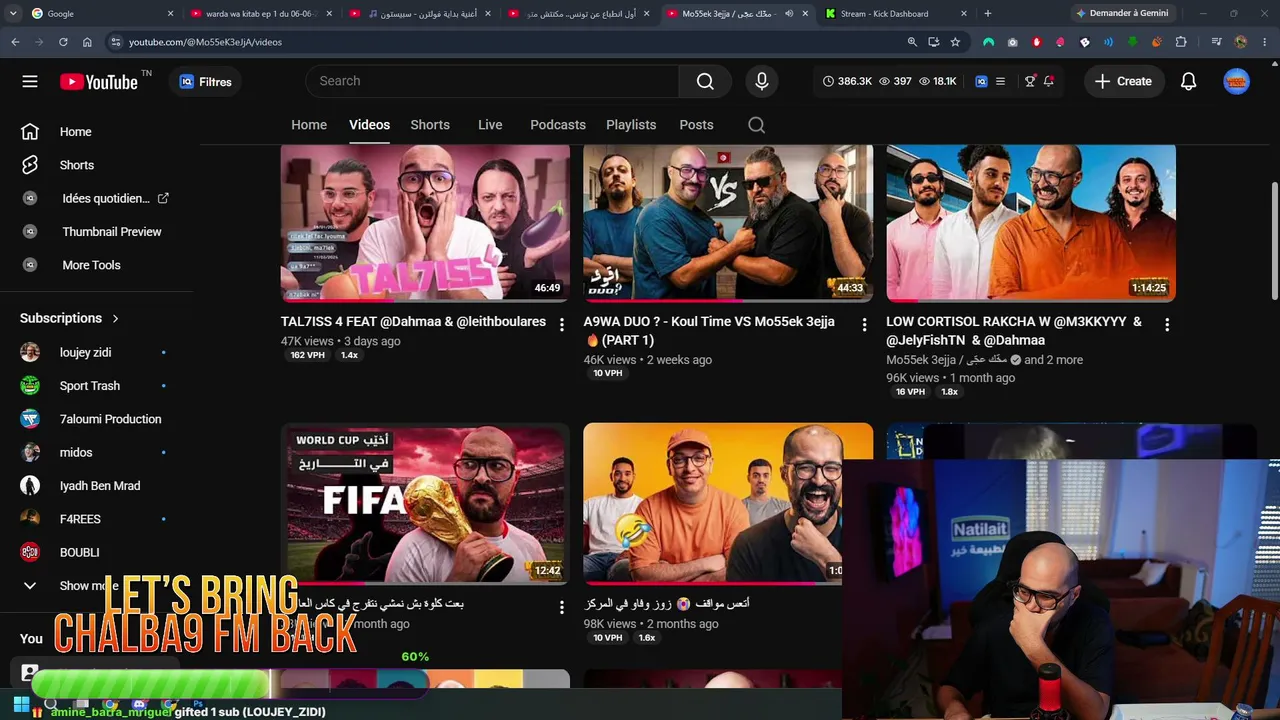The image size is (1280, 720).
Task: Open Sport Trash subscription channel
Action: tap(92, 386)
